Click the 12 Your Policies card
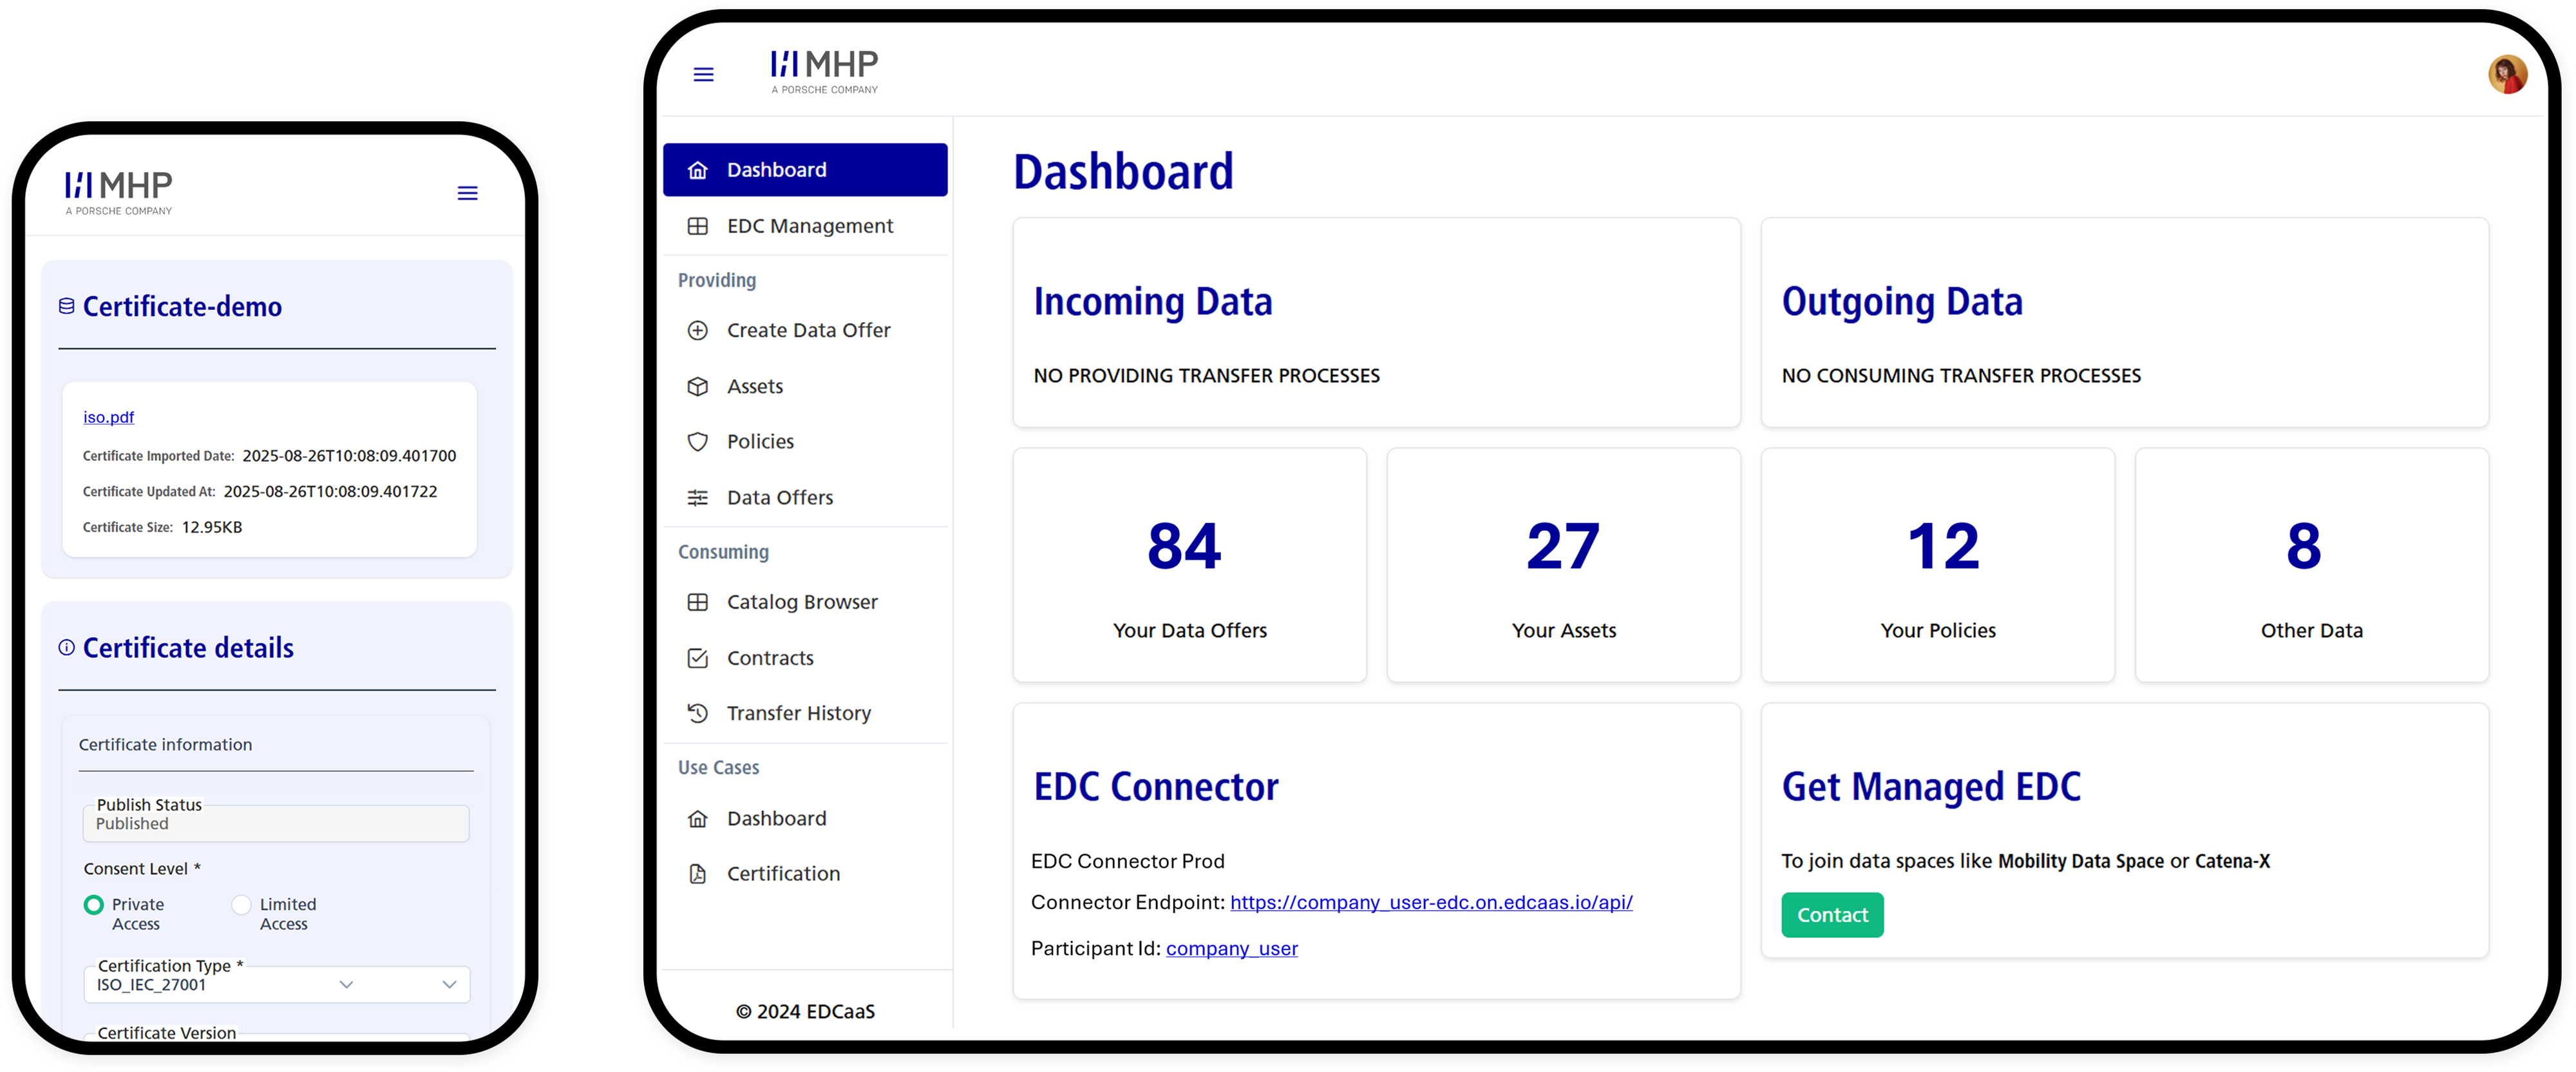 pyautogui.click(x=1937, y=565)
